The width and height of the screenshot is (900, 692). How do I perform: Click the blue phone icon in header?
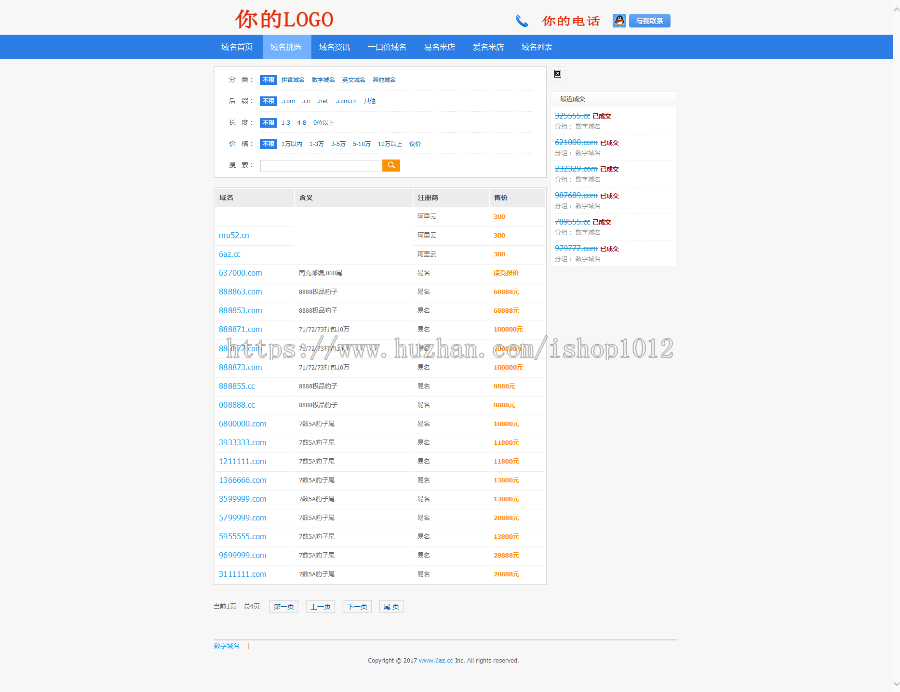point(521,21)
